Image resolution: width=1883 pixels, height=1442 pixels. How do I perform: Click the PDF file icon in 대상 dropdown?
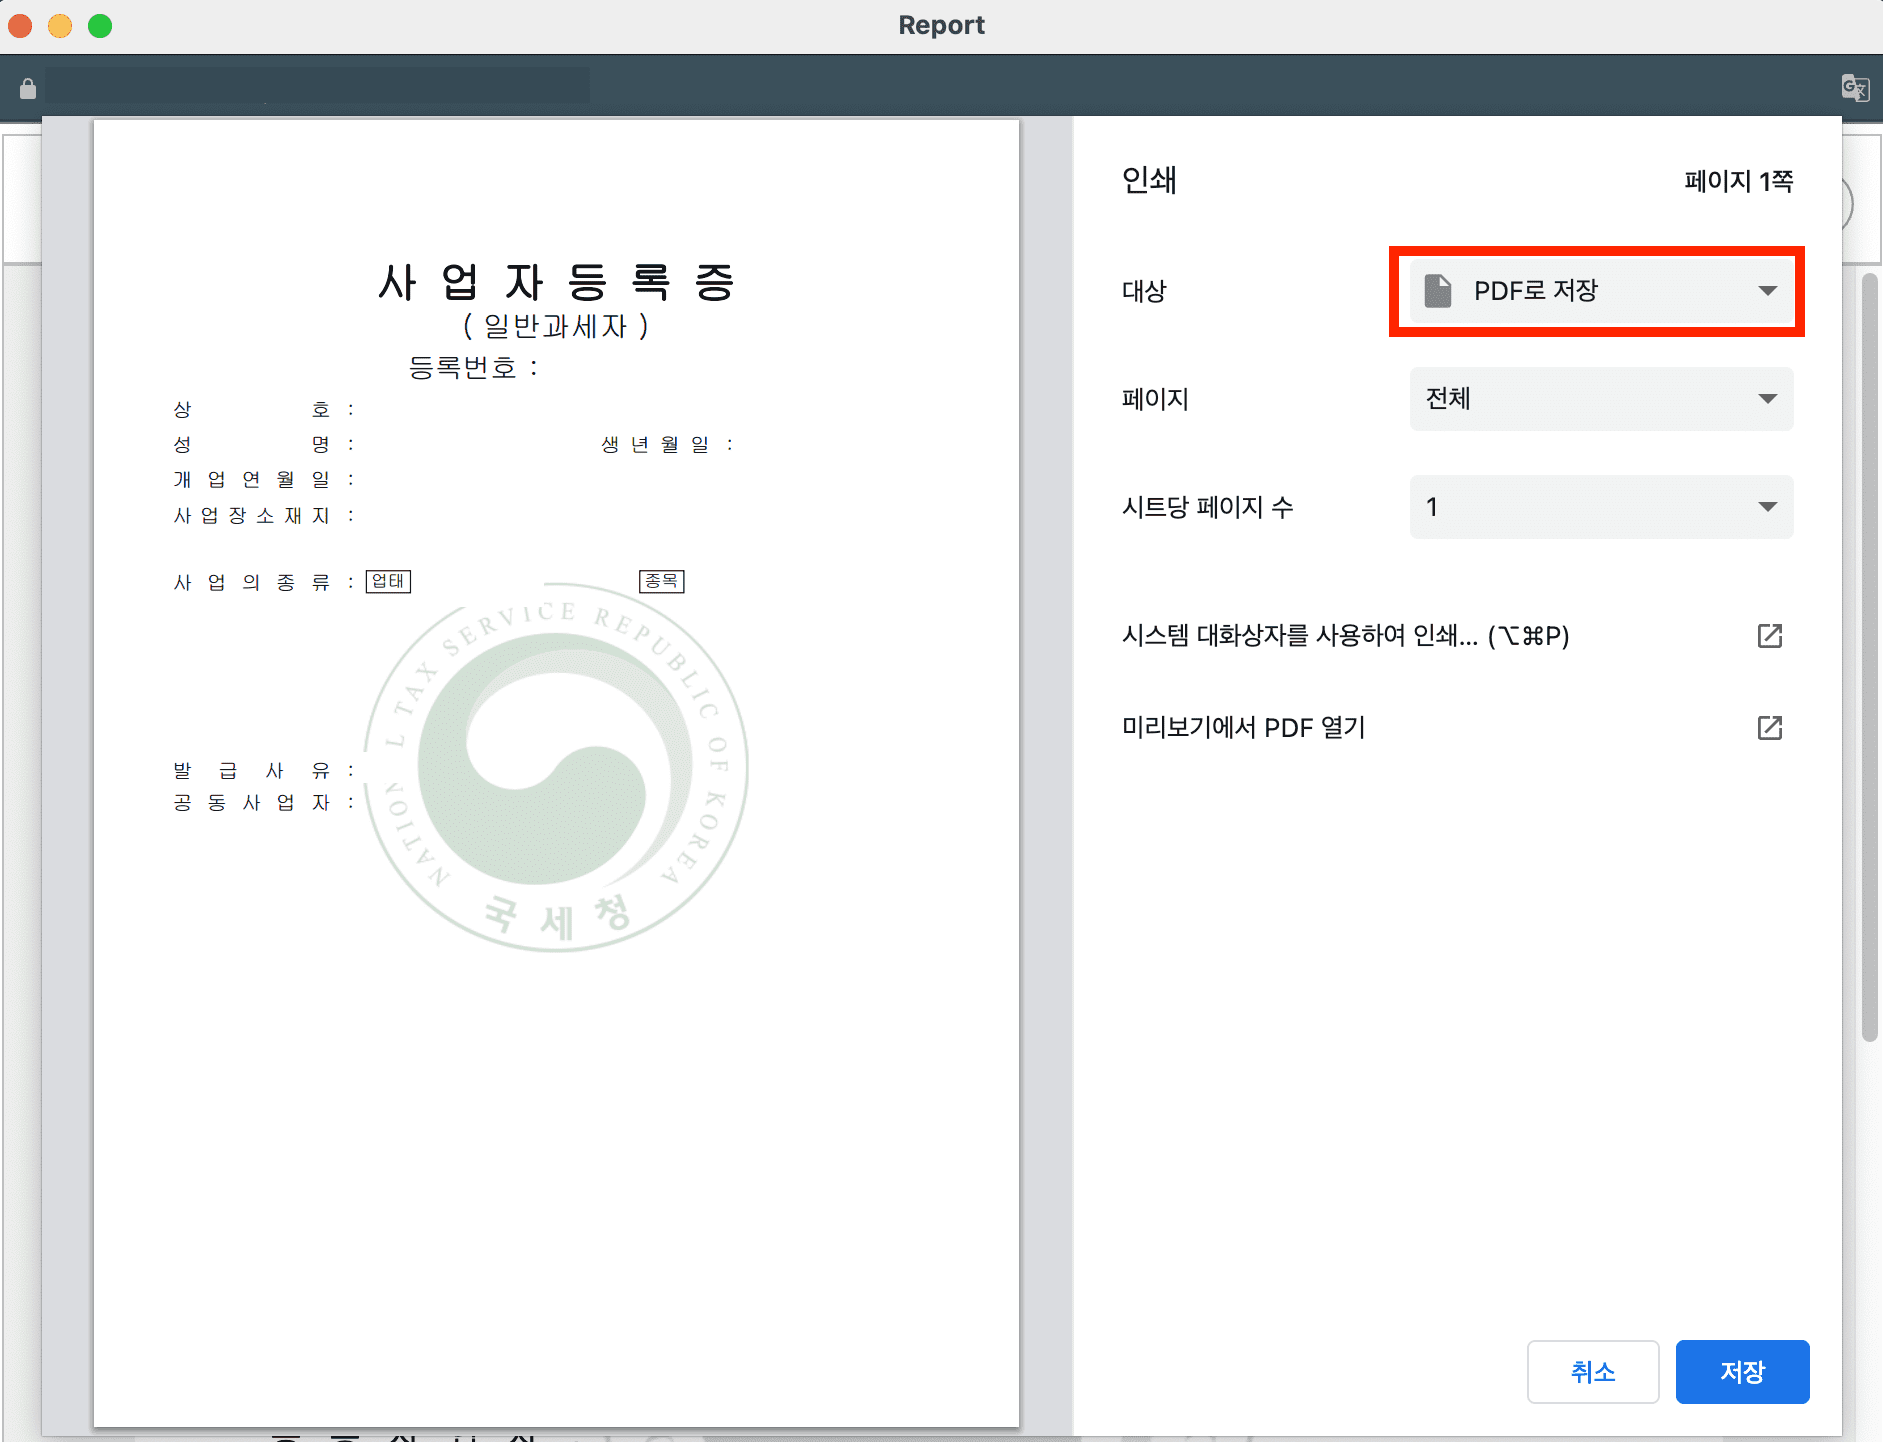click(1438, 291)
